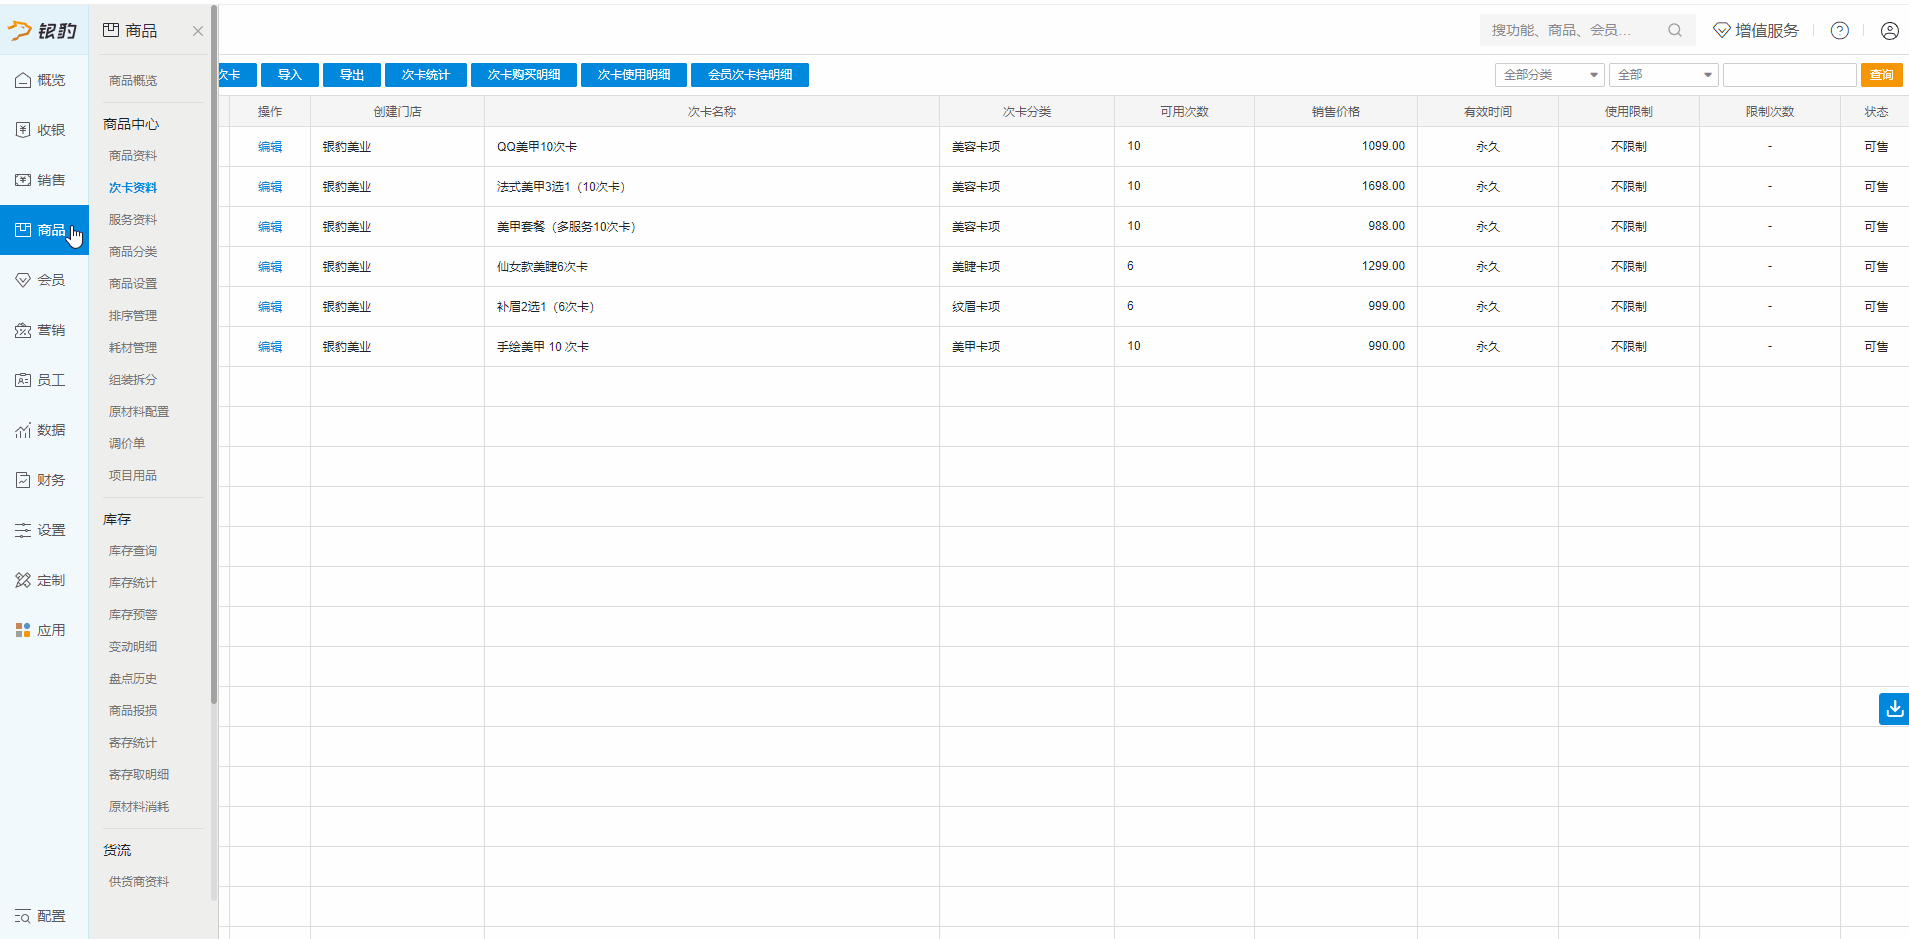Click the orange 查询 search button

coord(1881,75)
